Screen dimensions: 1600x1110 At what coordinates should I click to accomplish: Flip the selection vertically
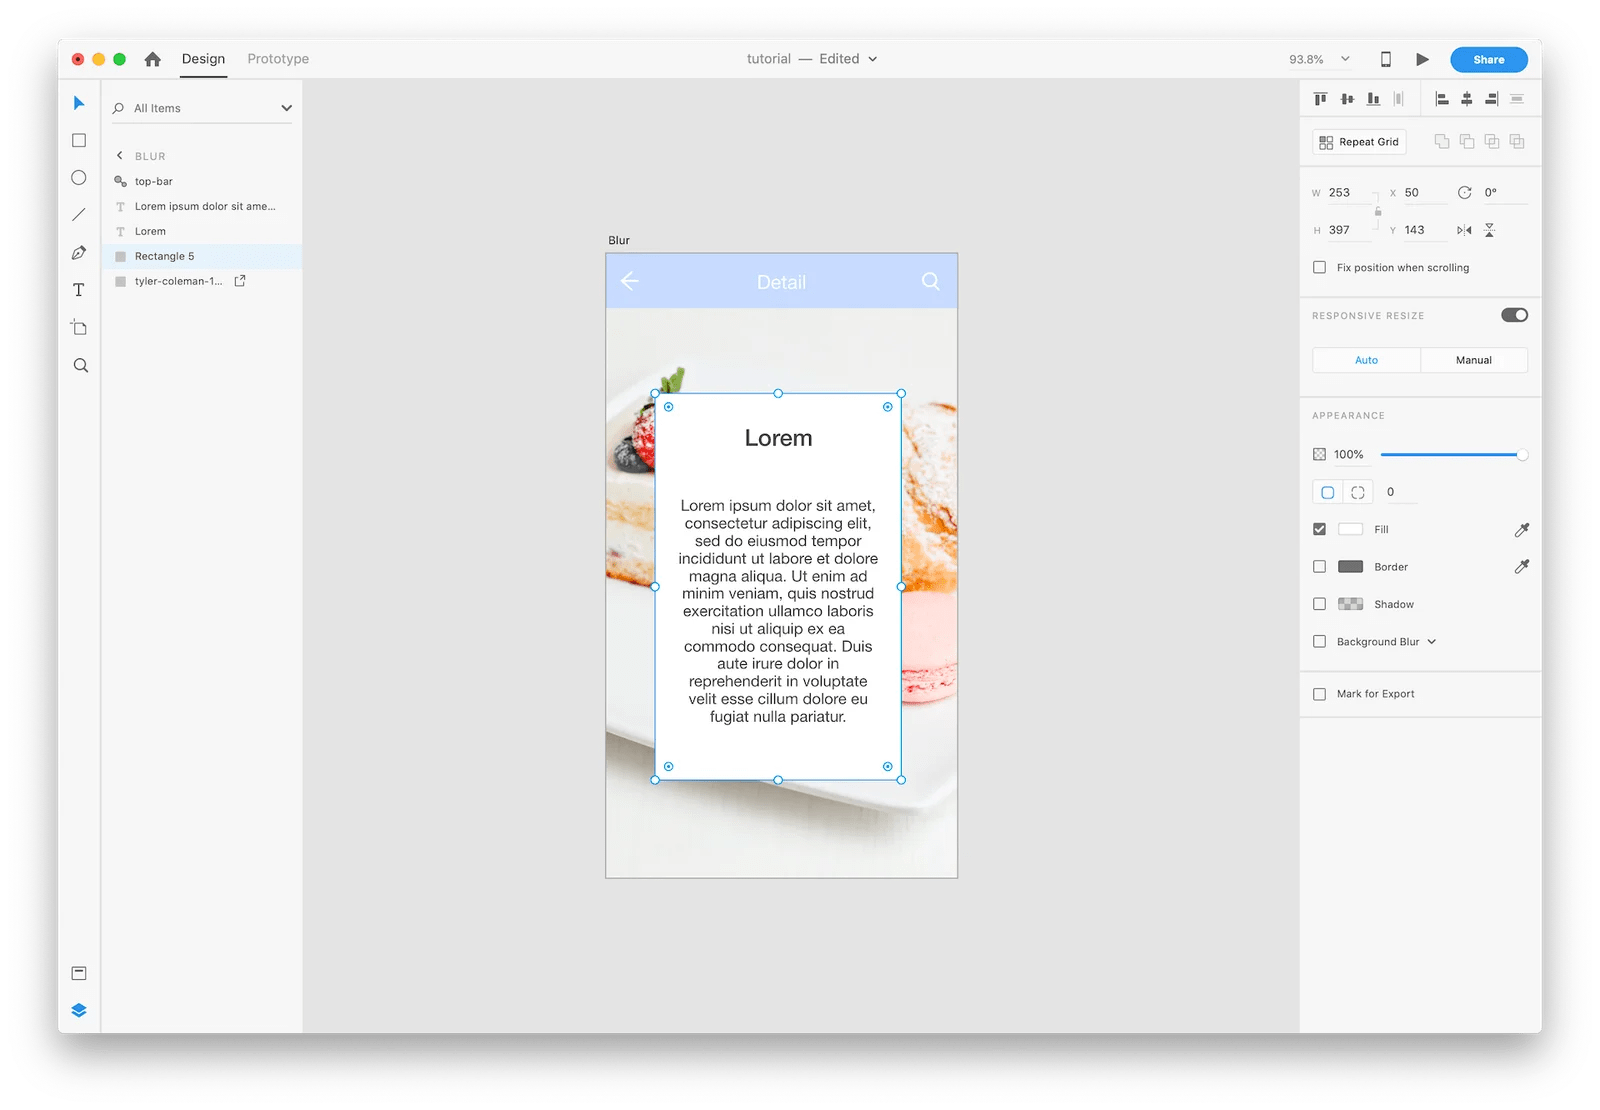tap(1490, 230)
